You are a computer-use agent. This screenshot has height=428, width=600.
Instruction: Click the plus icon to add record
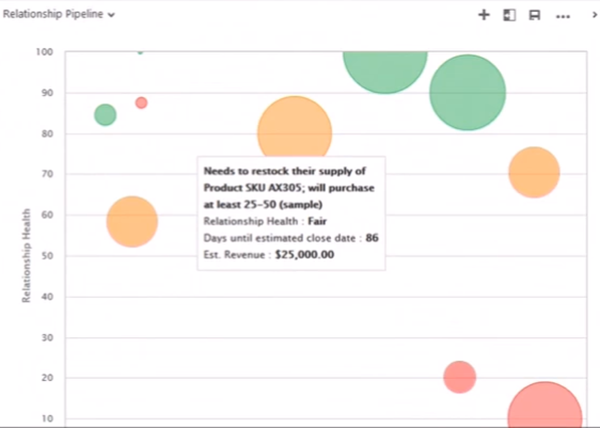point(484,15)
